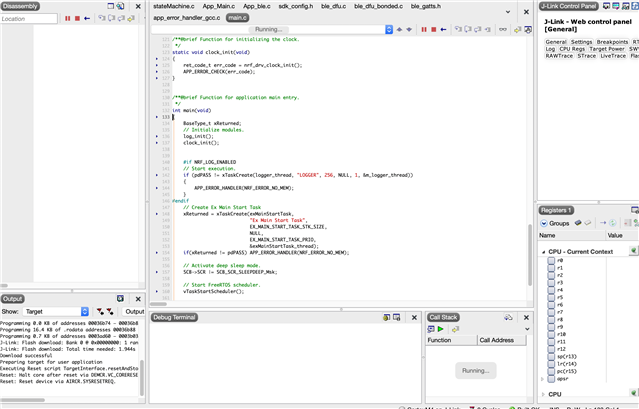This screenshot has width=639, height=409.
Task: Click the Function column header in Call Stack
Action: pos(451,340)
